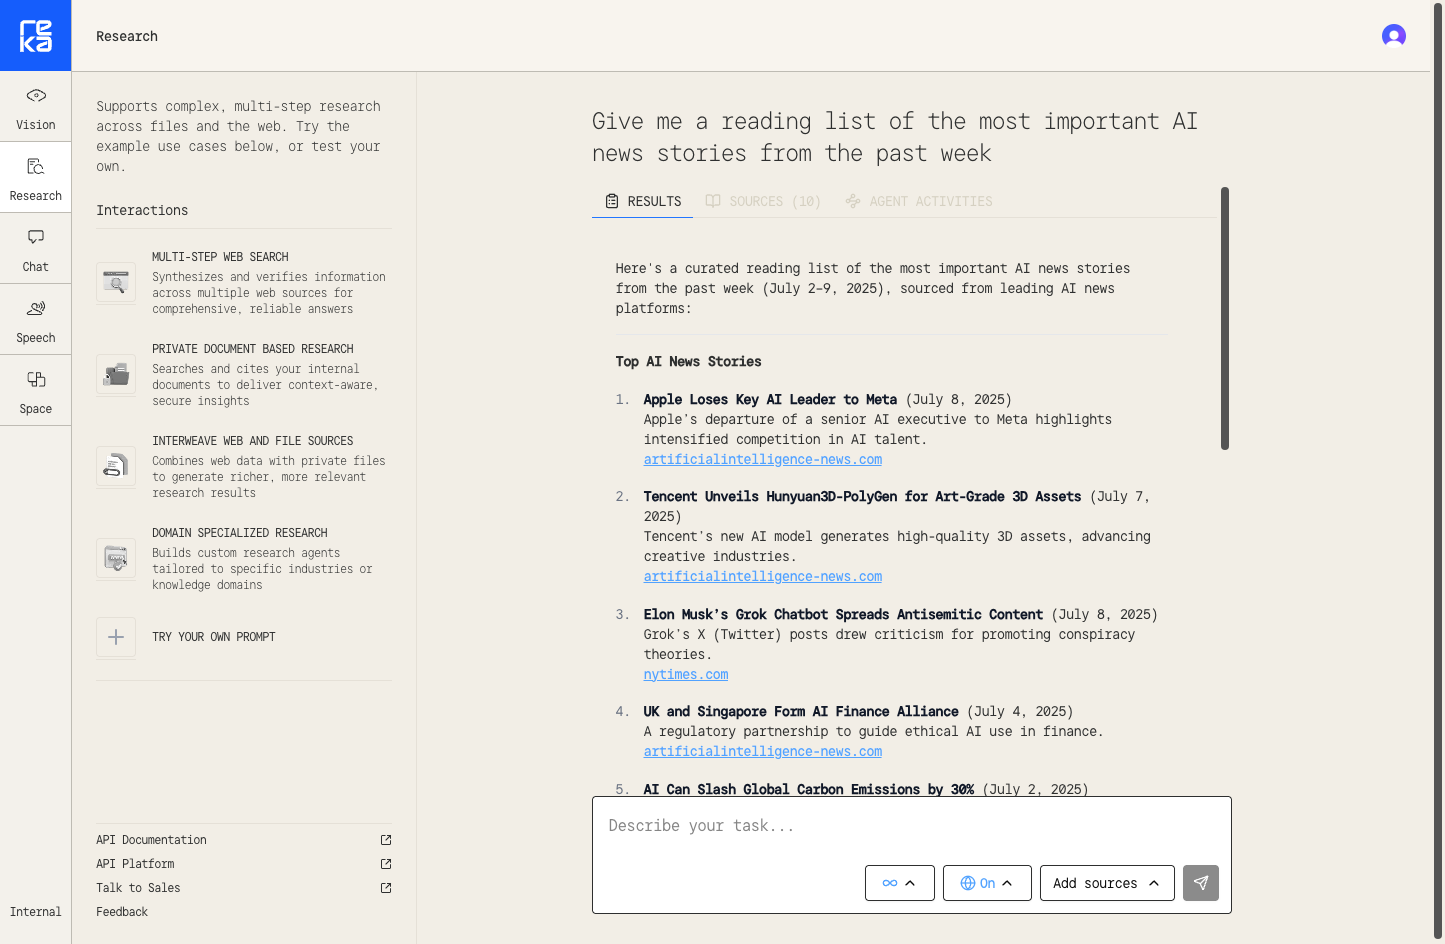The width and height of the screenshot is (1445, 944).
Task: Switch to the SOURCES (10) tab
Action: pos(763,201)
